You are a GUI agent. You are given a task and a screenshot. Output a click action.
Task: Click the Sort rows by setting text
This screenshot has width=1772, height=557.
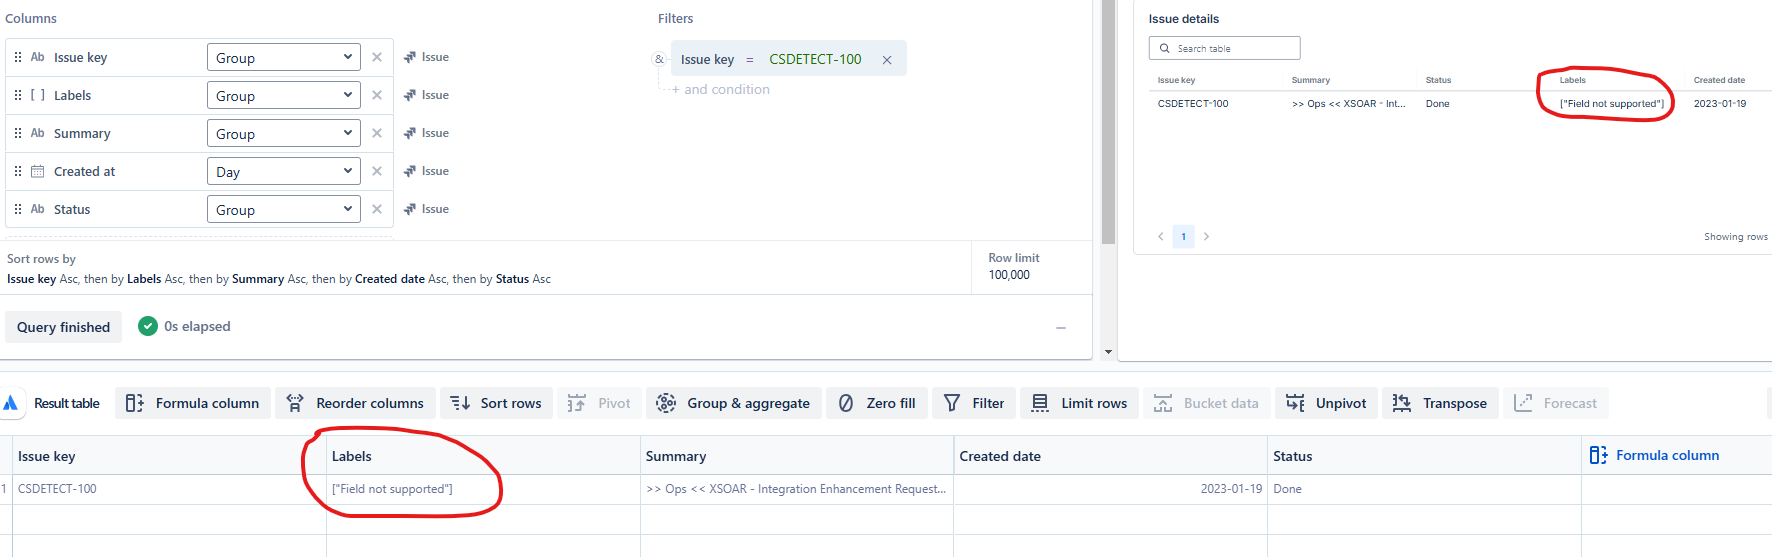coord(279,279)
